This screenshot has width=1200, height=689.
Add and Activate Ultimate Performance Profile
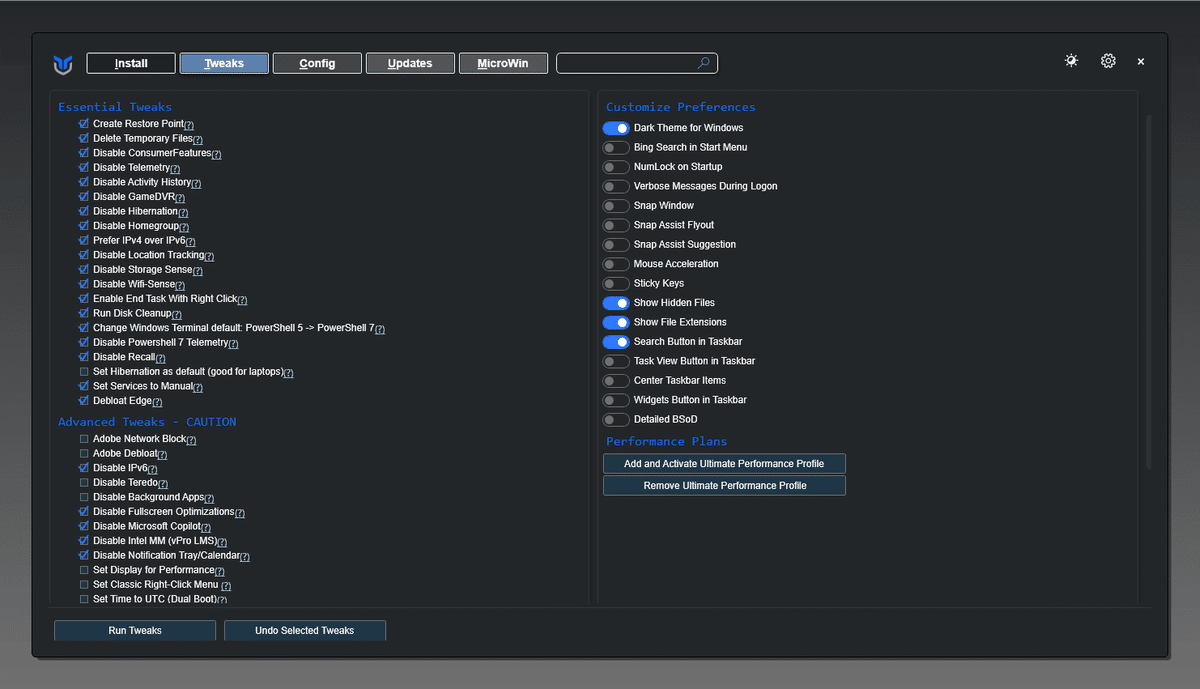pos(724,464)
